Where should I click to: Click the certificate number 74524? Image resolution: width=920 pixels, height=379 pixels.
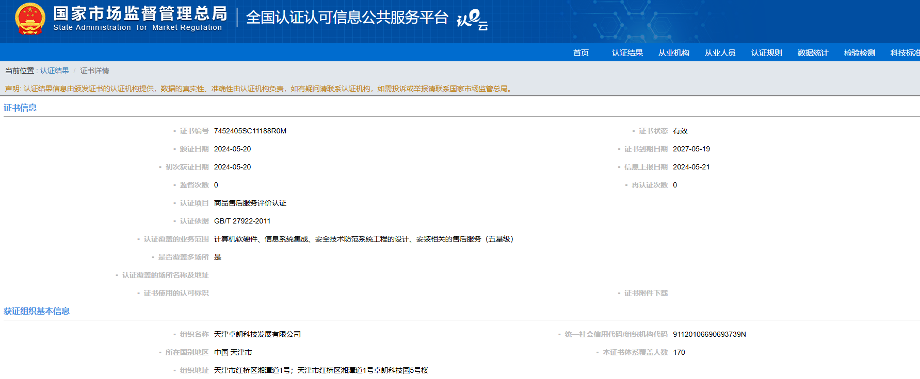coord(251,131)
